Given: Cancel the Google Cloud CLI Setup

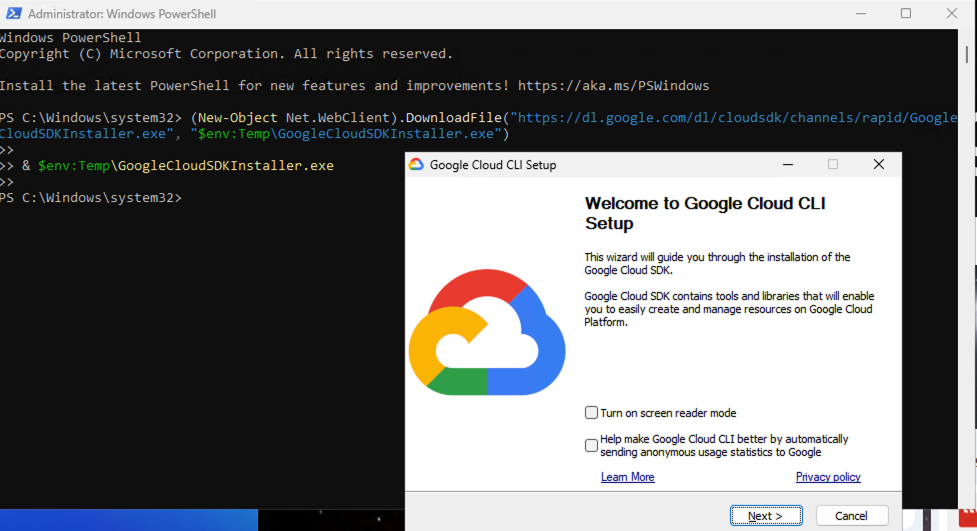Looking at the screenshot, I should pyautogui.click(x=851, y=515).
